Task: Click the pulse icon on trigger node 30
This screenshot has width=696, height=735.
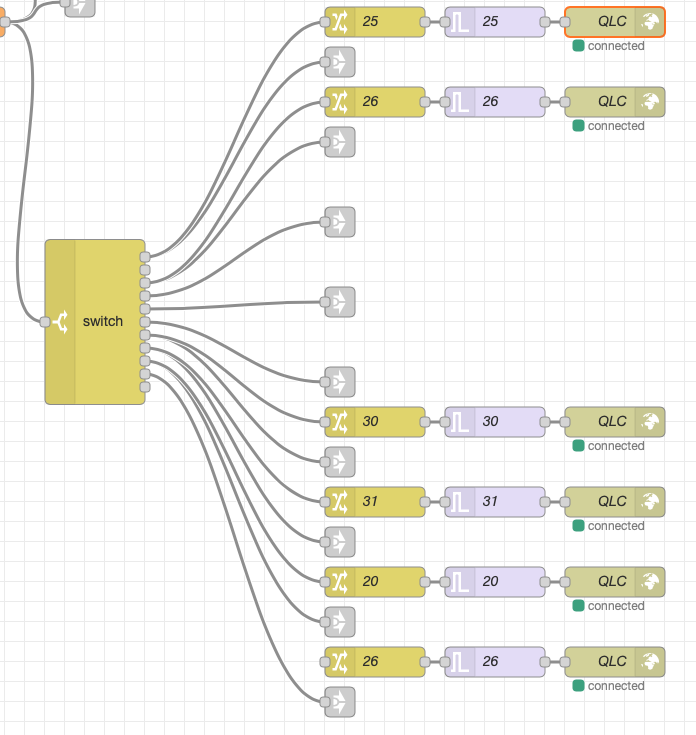Action: tap(460, 421)
